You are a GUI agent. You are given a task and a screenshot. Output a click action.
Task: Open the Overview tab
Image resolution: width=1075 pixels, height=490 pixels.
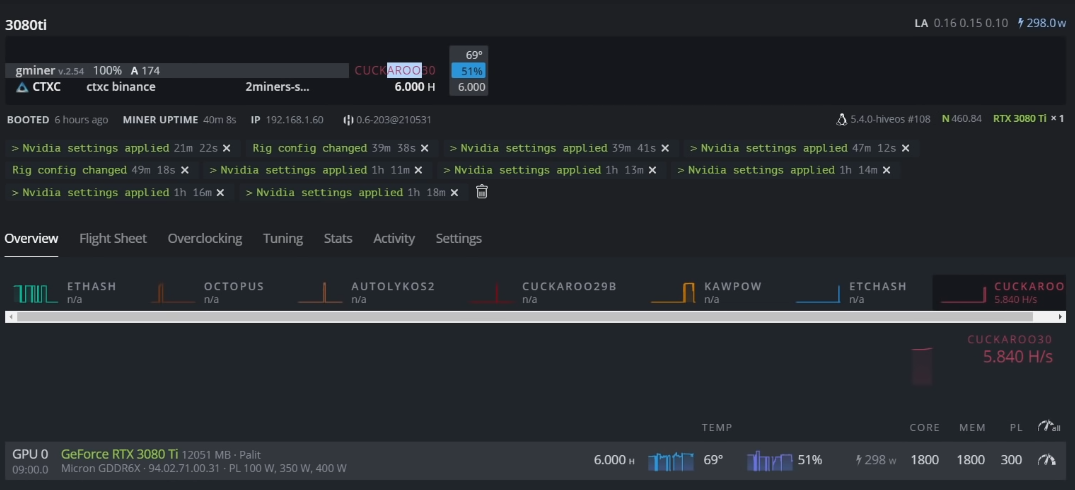click(x=32, y=238)
